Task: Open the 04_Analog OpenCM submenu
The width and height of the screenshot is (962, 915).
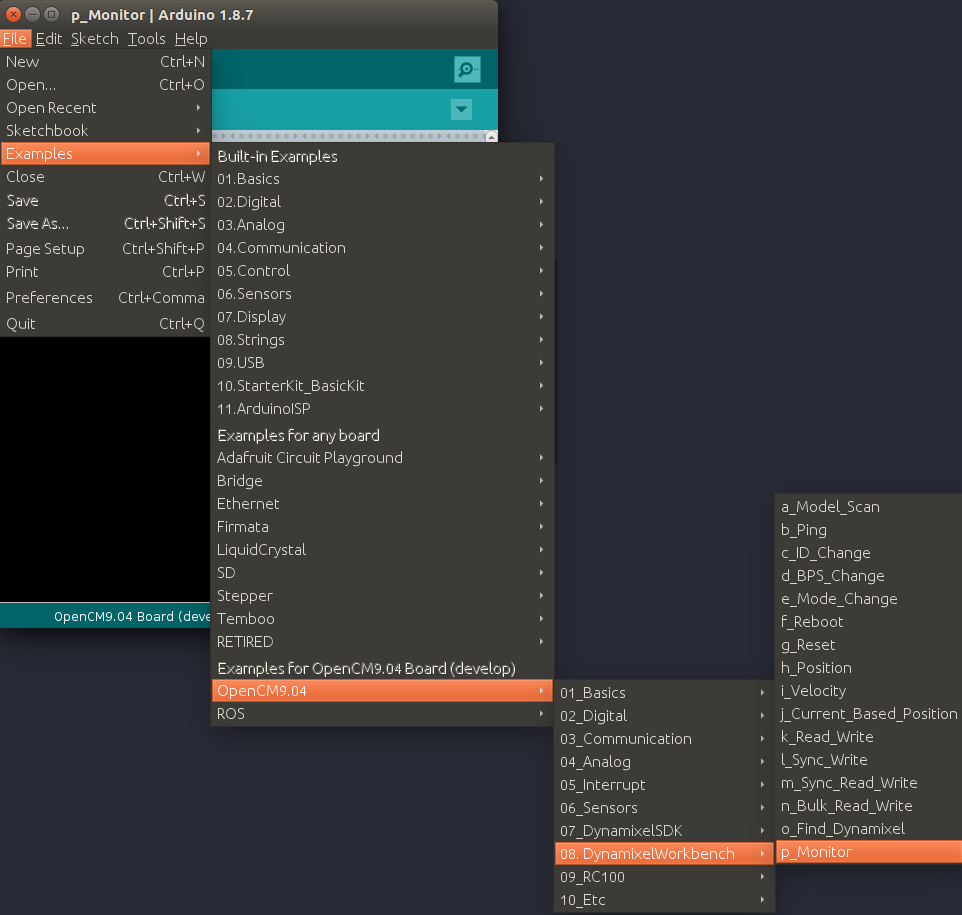Action: [x=664, y=762]
